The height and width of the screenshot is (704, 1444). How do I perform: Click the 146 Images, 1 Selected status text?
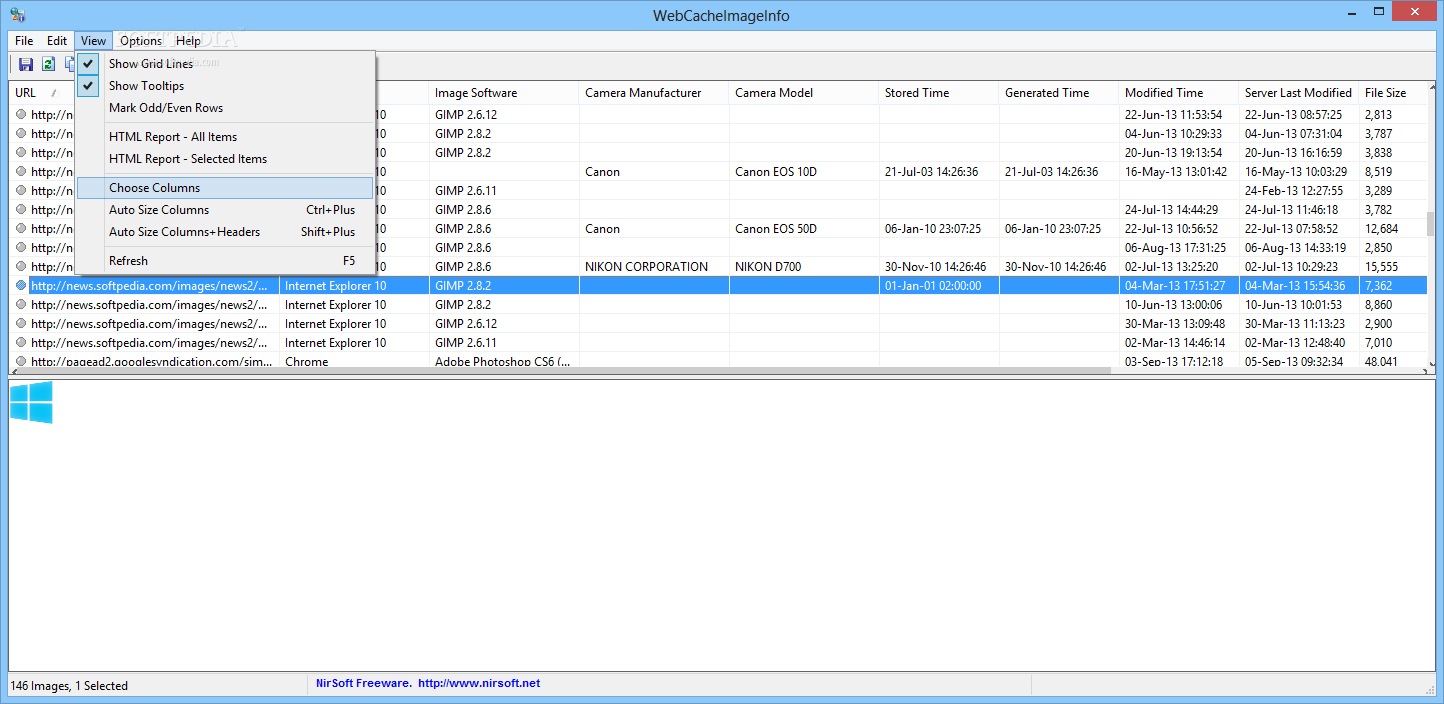[69, 686]
